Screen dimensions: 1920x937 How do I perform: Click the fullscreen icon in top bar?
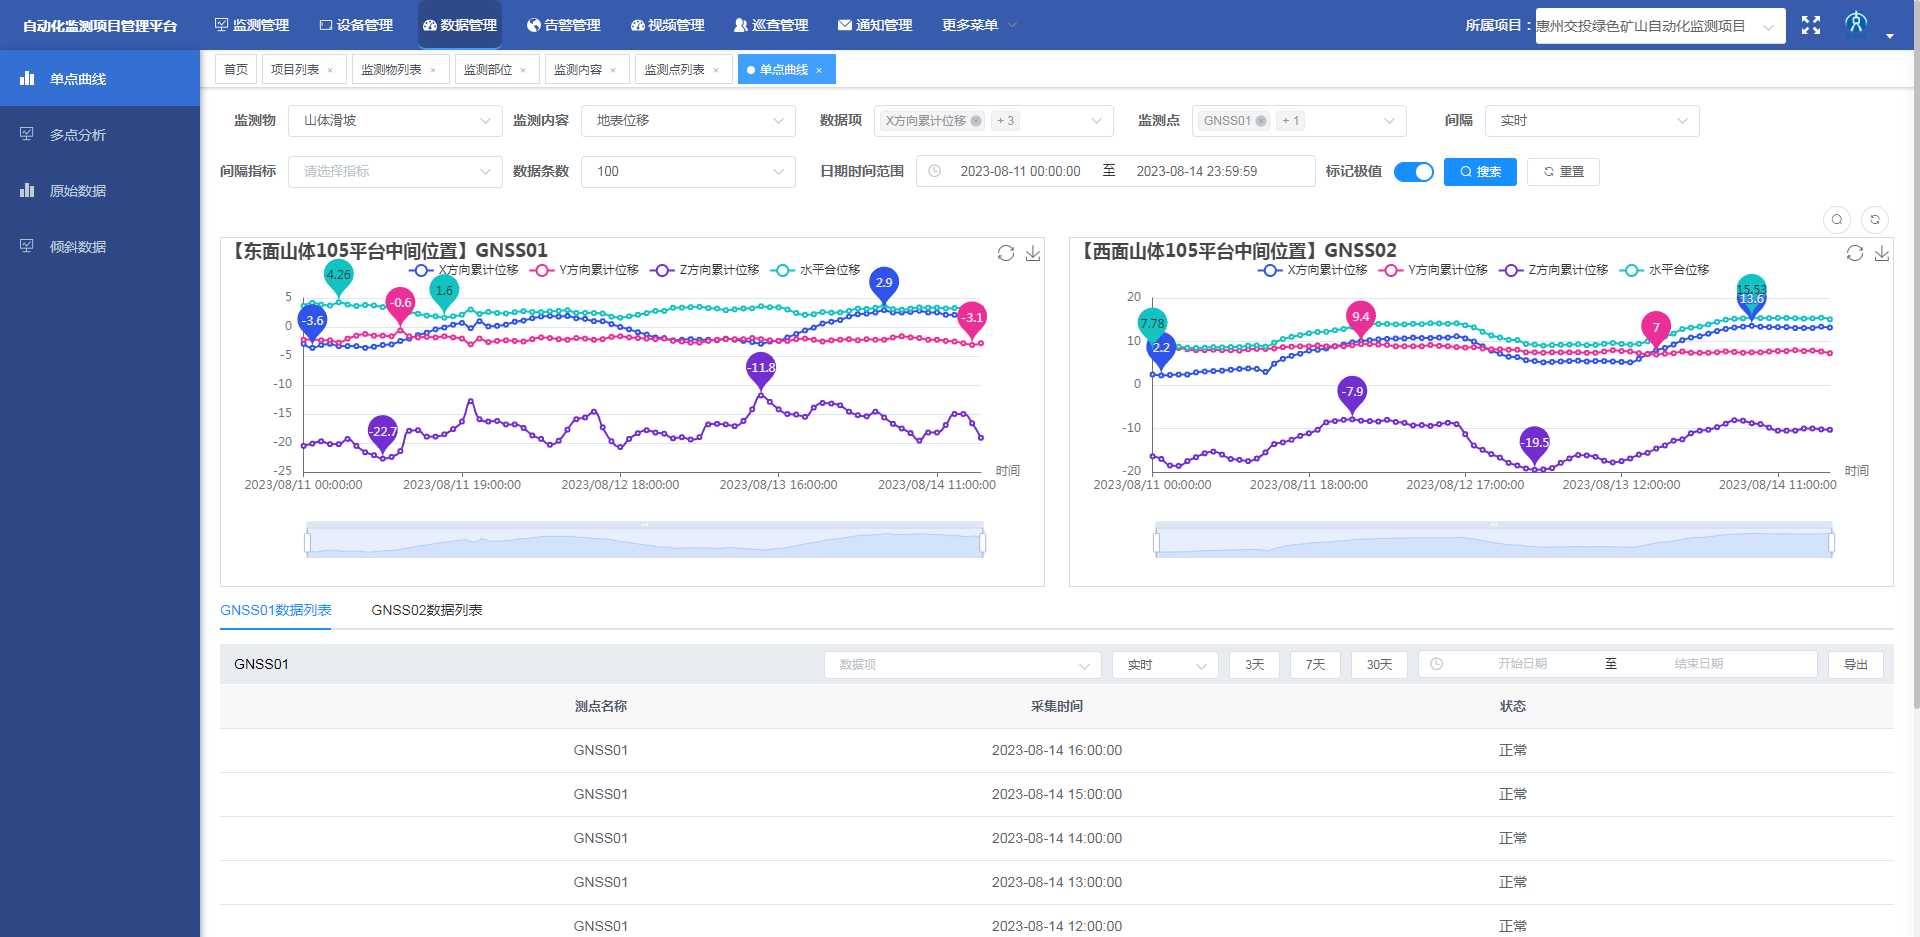pos(1810,25)
